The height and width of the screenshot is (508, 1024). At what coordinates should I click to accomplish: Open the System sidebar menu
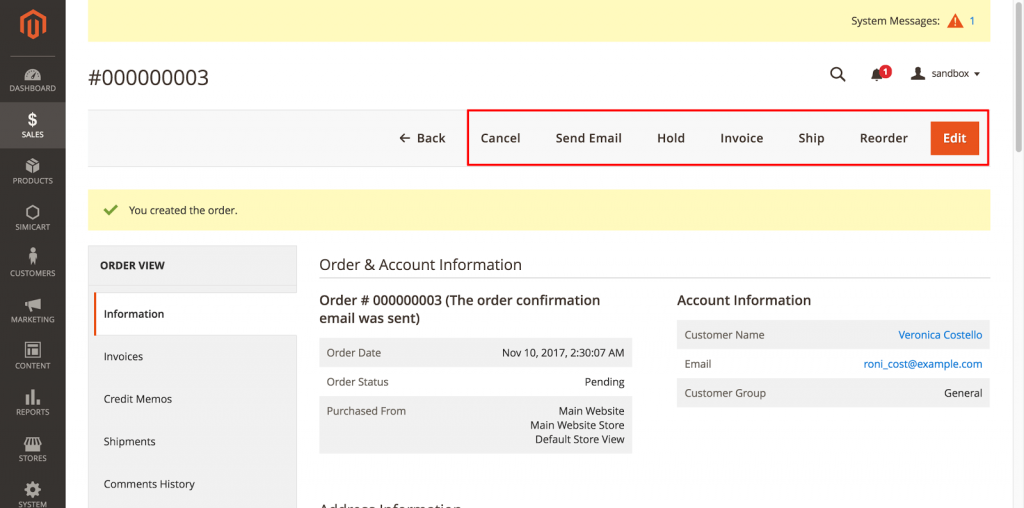point(33,494)
